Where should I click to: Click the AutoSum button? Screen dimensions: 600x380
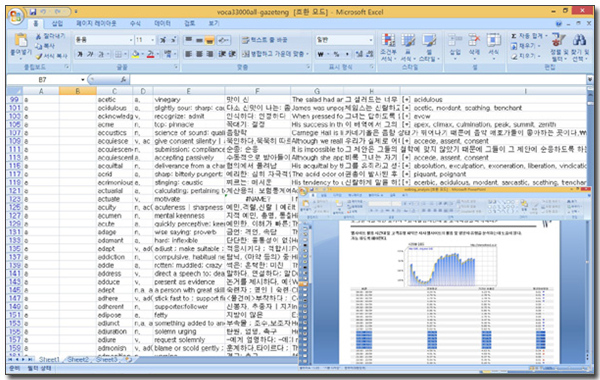514,36
